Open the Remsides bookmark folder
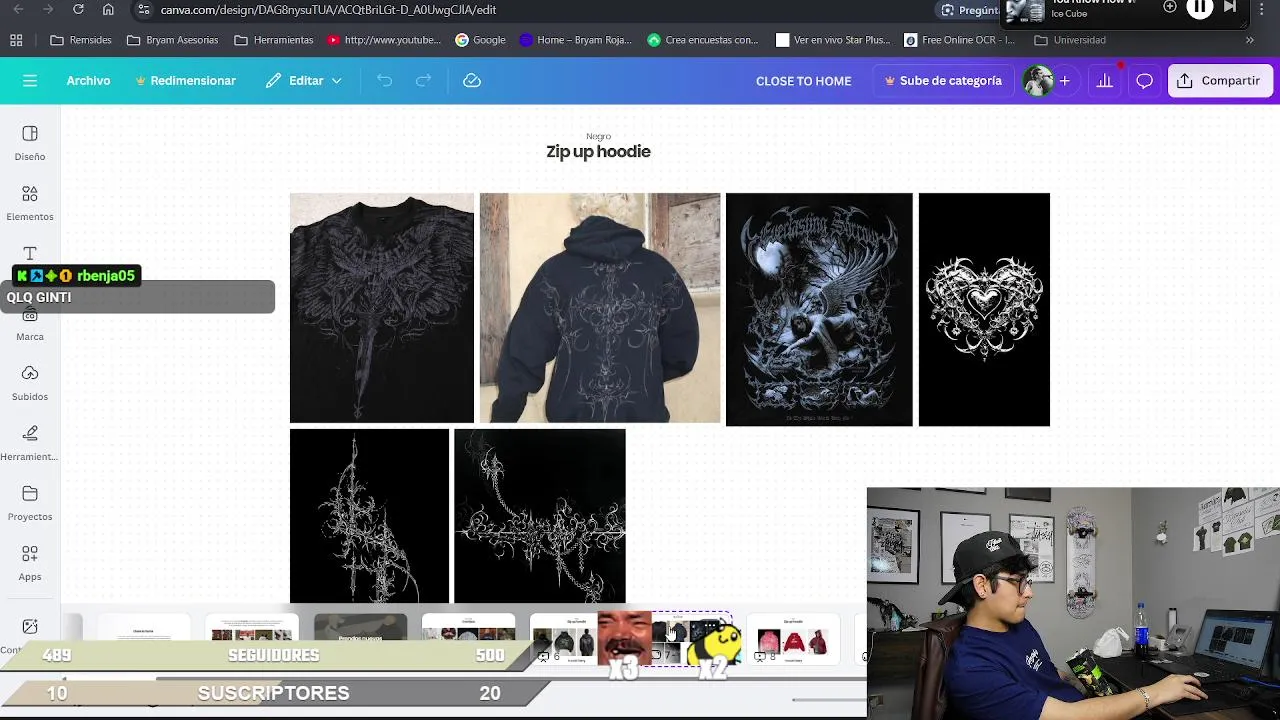This screenshot has width=1280, height=720. [x=81, y=40]
